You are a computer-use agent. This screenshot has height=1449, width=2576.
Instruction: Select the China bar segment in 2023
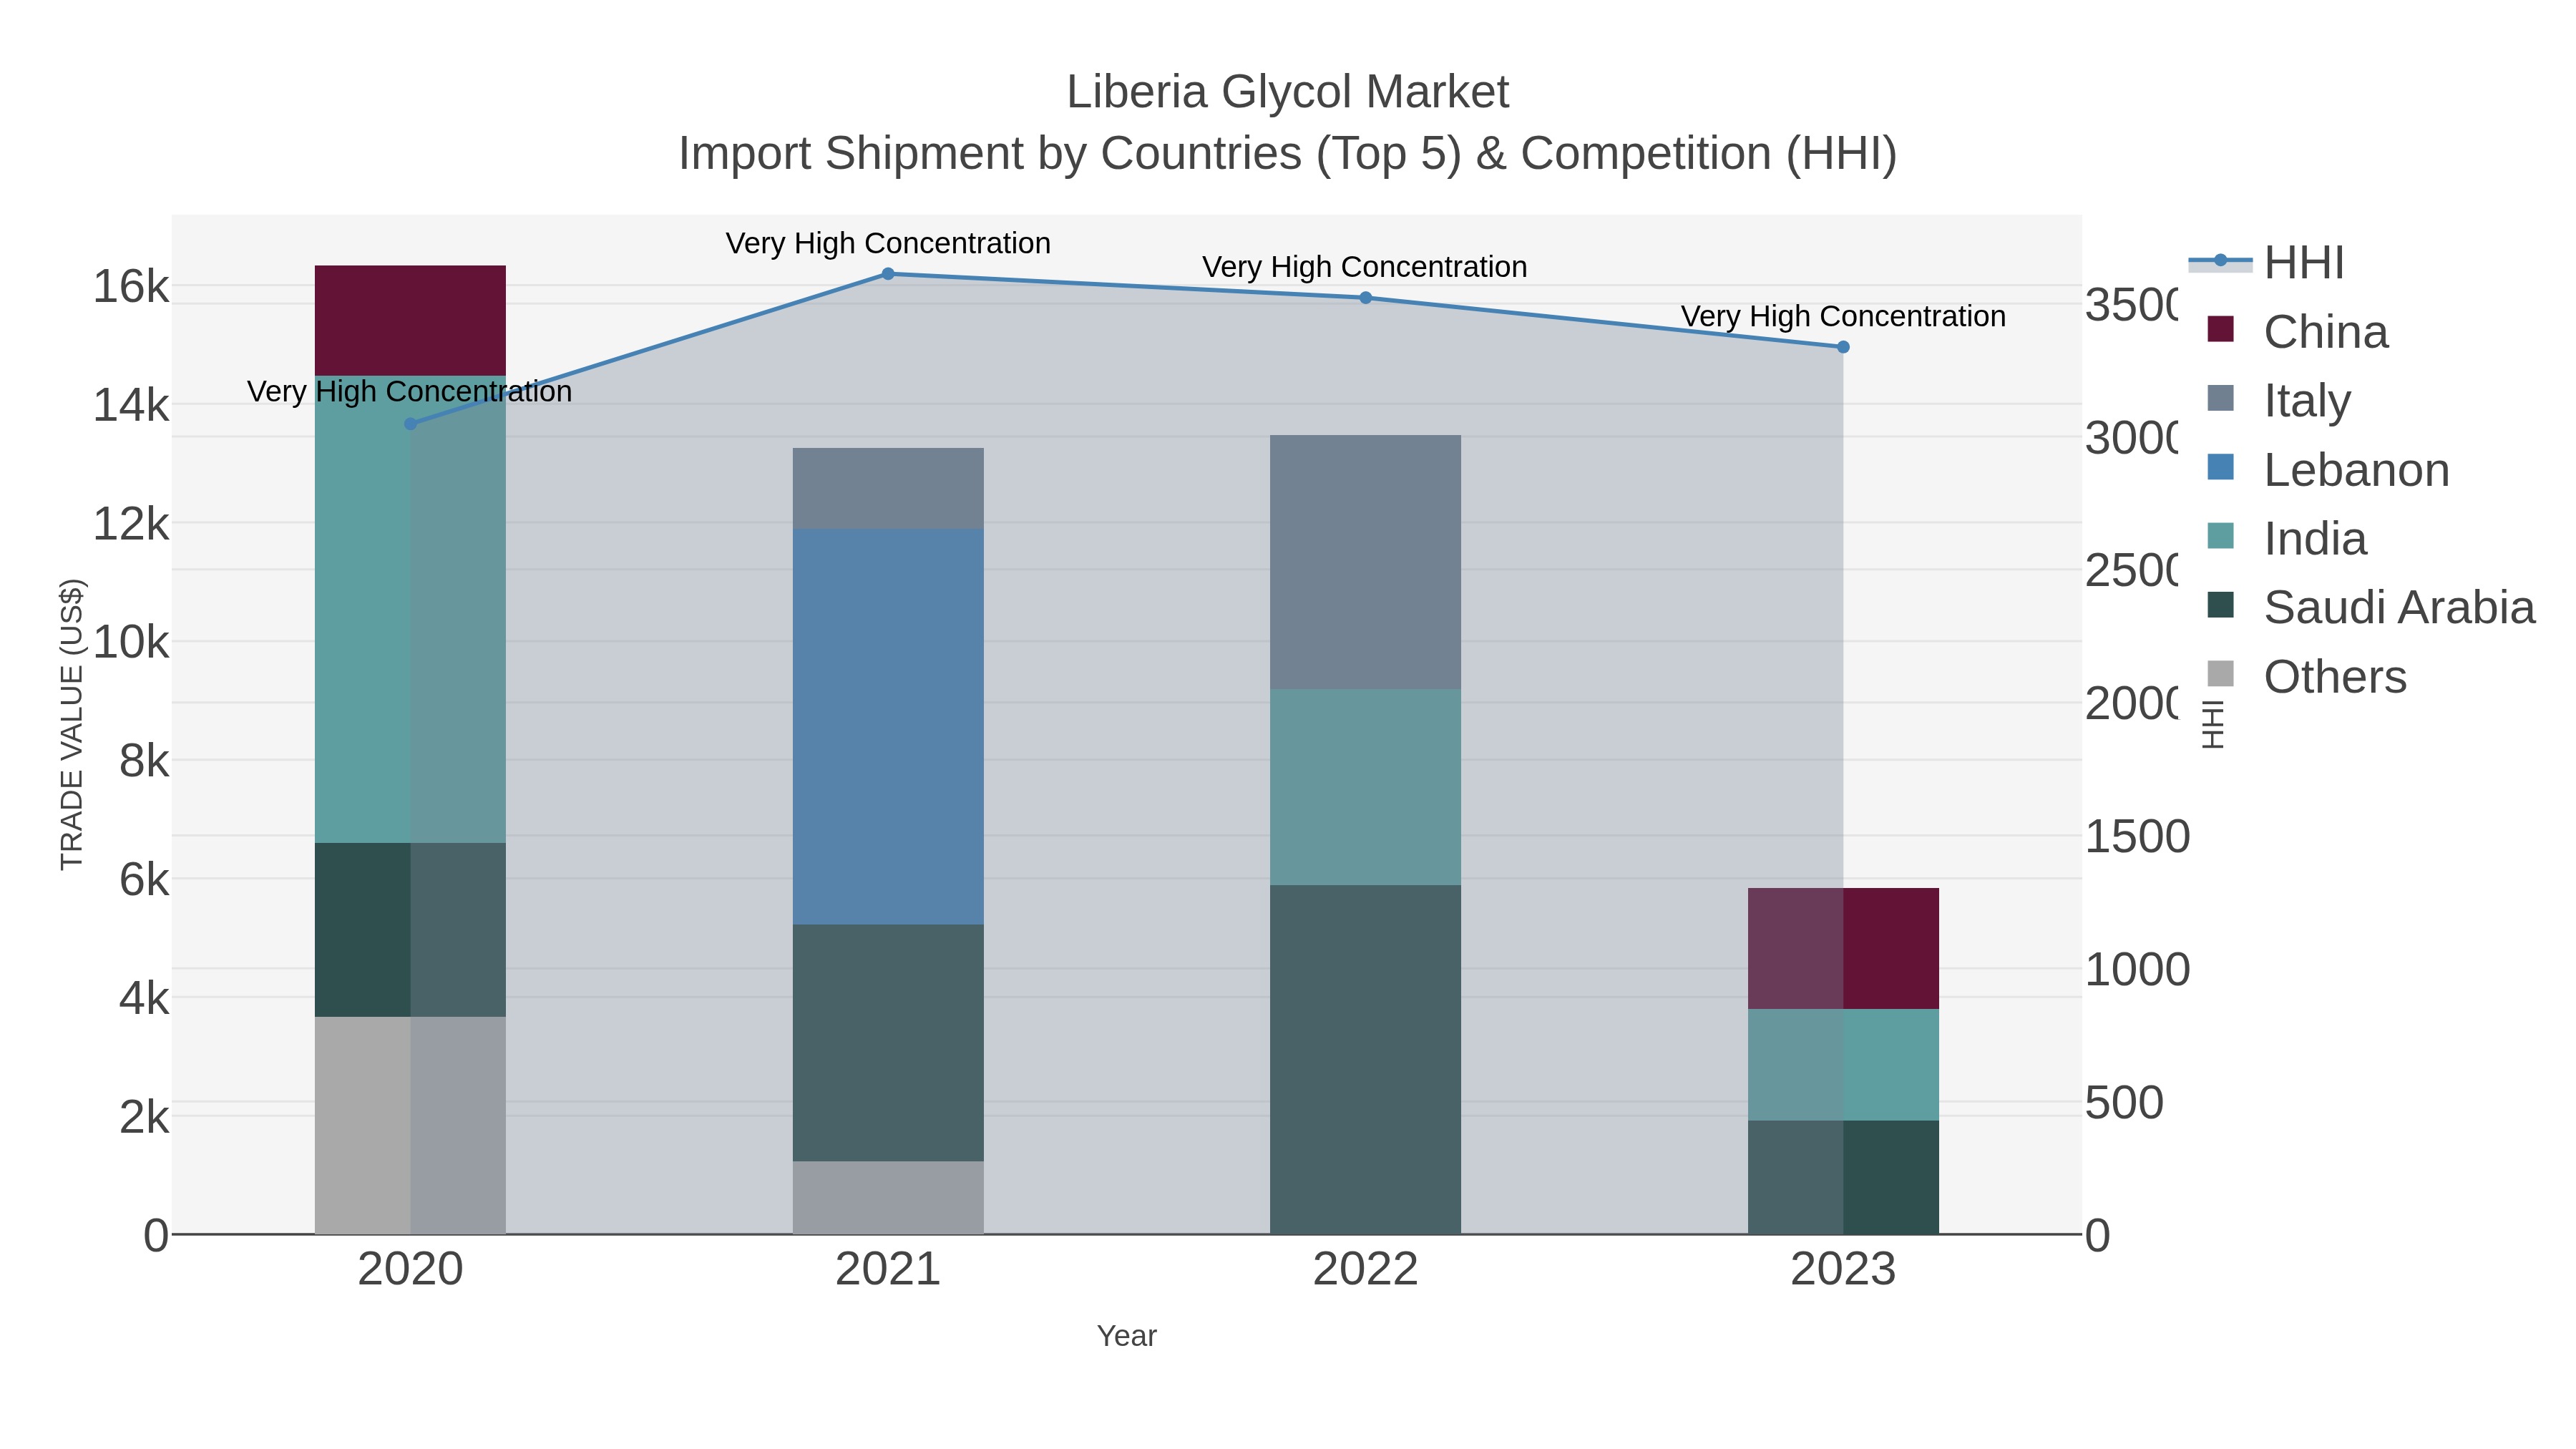click(x=1843, y=949)
